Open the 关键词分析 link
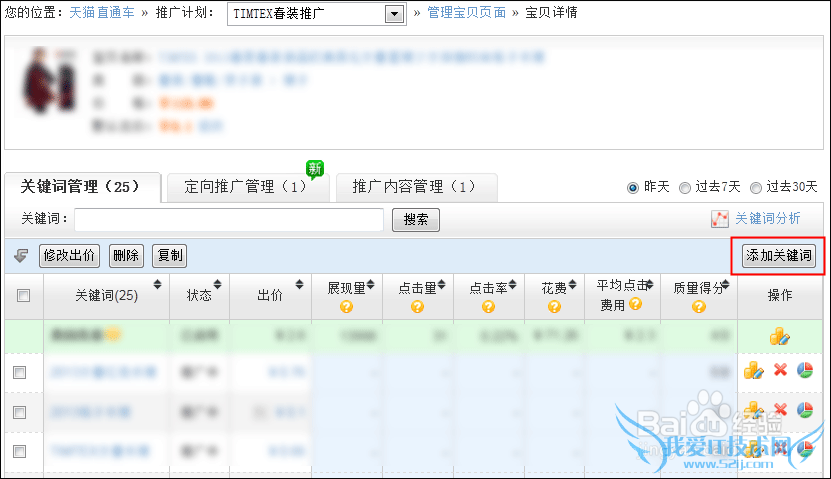The width and height of the screenshot is (831, 479). [x=767, y=218]
